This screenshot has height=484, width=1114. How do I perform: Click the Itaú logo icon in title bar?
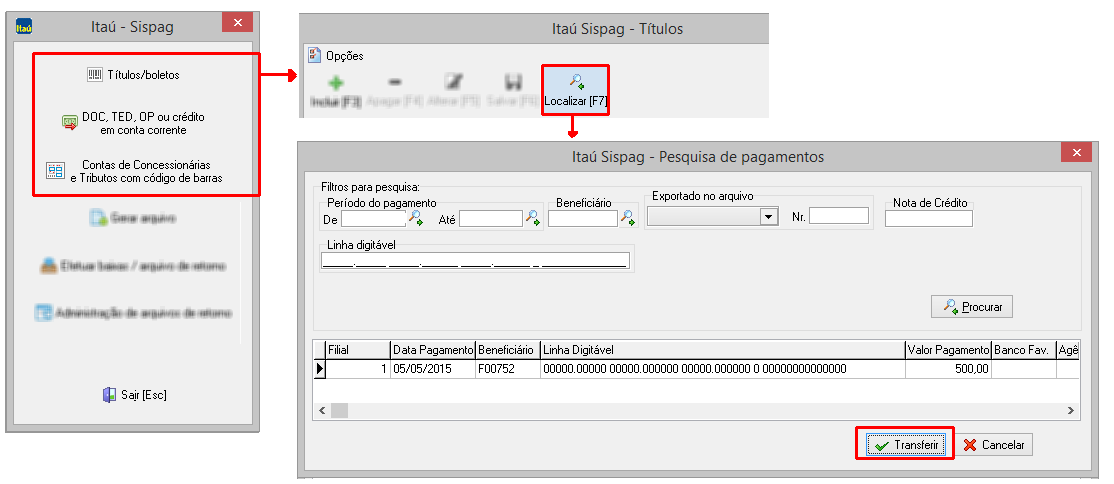pos(26,26)
